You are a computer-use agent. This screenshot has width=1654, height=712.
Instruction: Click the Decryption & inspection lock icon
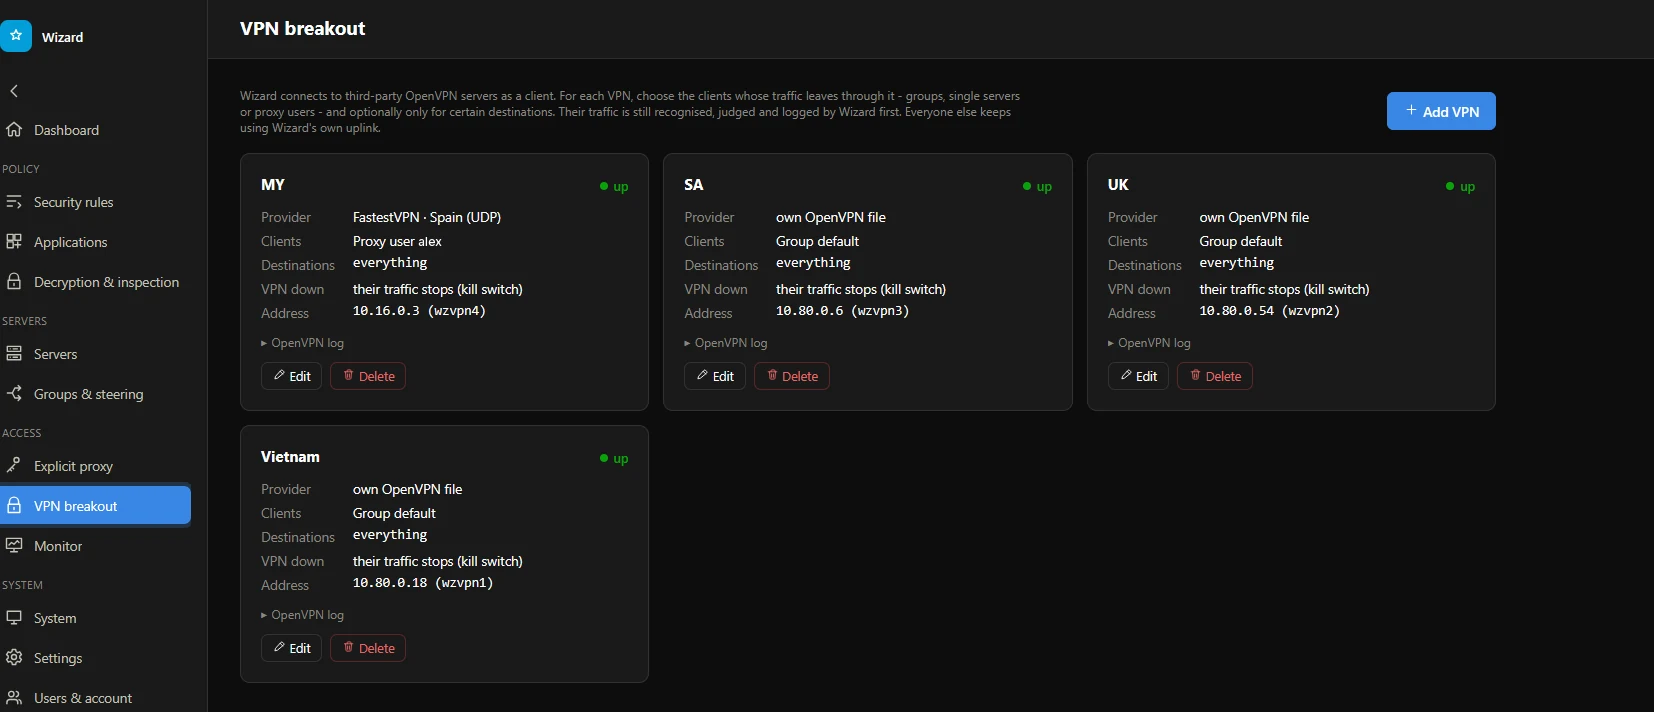pyautogui.click(x=14, y=282)
